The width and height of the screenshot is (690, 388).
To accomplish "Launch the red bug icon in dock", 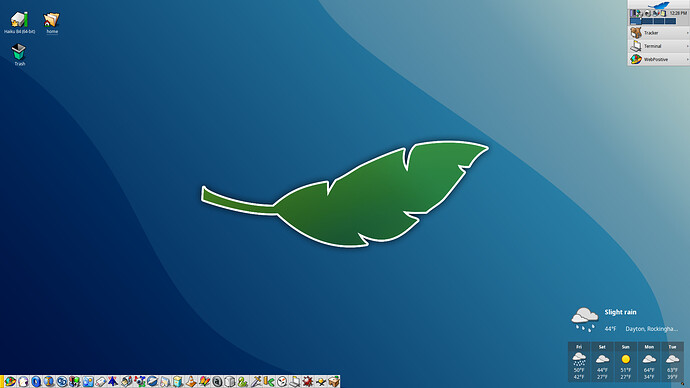I will [x=307, y=381].
